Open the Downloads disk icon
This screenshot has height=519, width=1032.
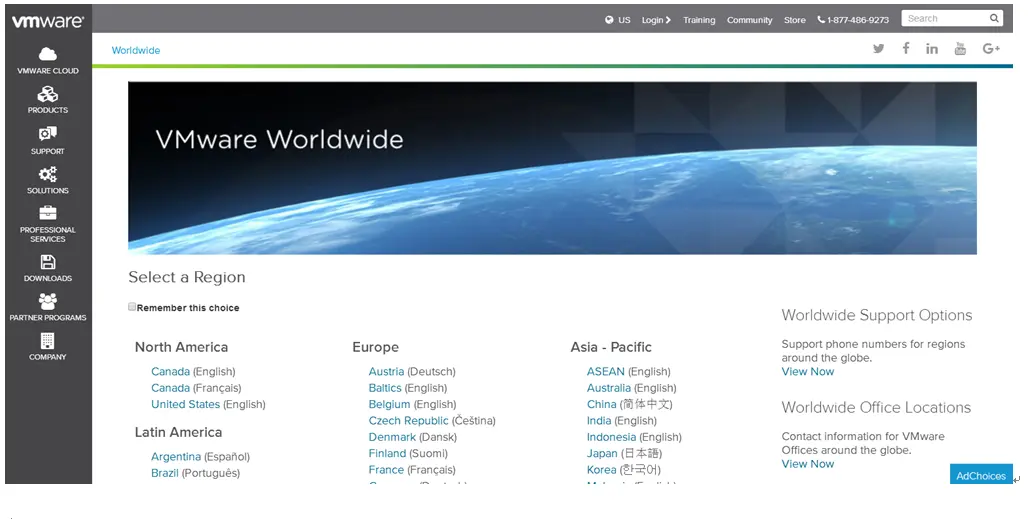(x=47, y=262)
